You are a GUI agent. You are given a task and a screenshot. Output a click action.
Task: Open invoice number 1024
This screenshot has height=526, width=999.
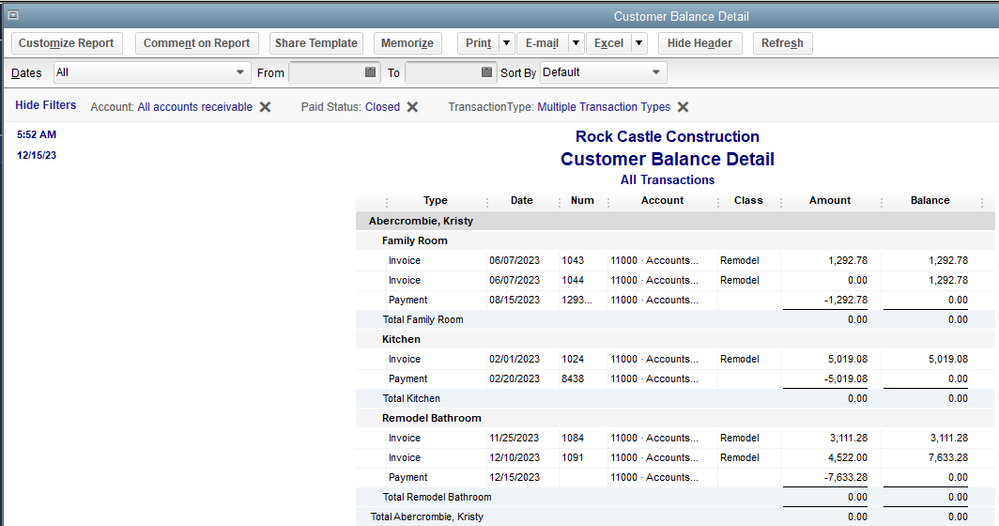(x=675, y=359)
